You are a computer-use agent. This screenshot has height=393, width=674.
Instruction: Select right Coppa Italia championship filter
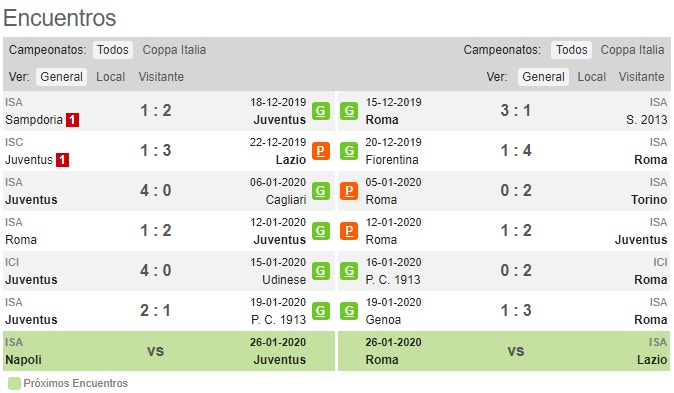[x=632, y=50]
